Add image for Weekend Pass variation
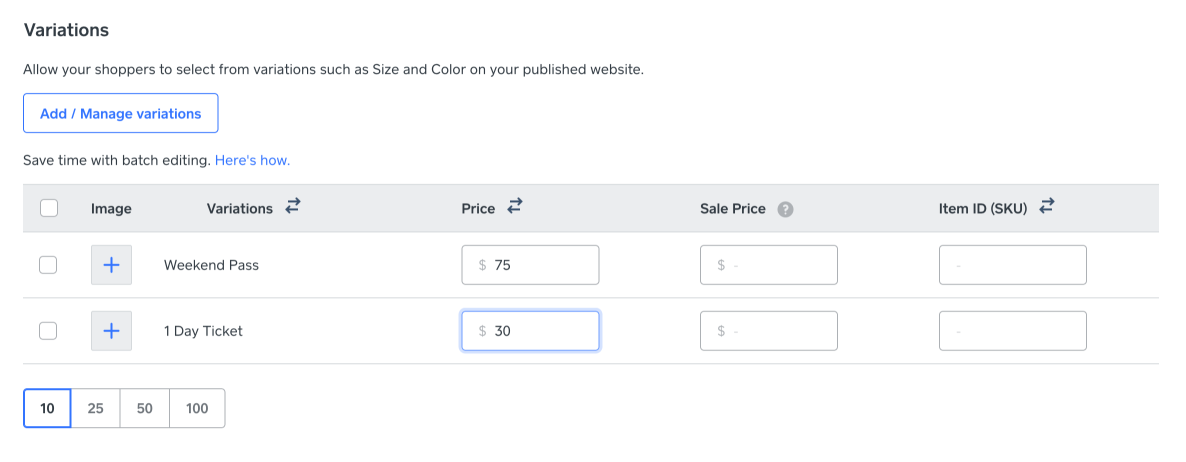 click(111, 265)
